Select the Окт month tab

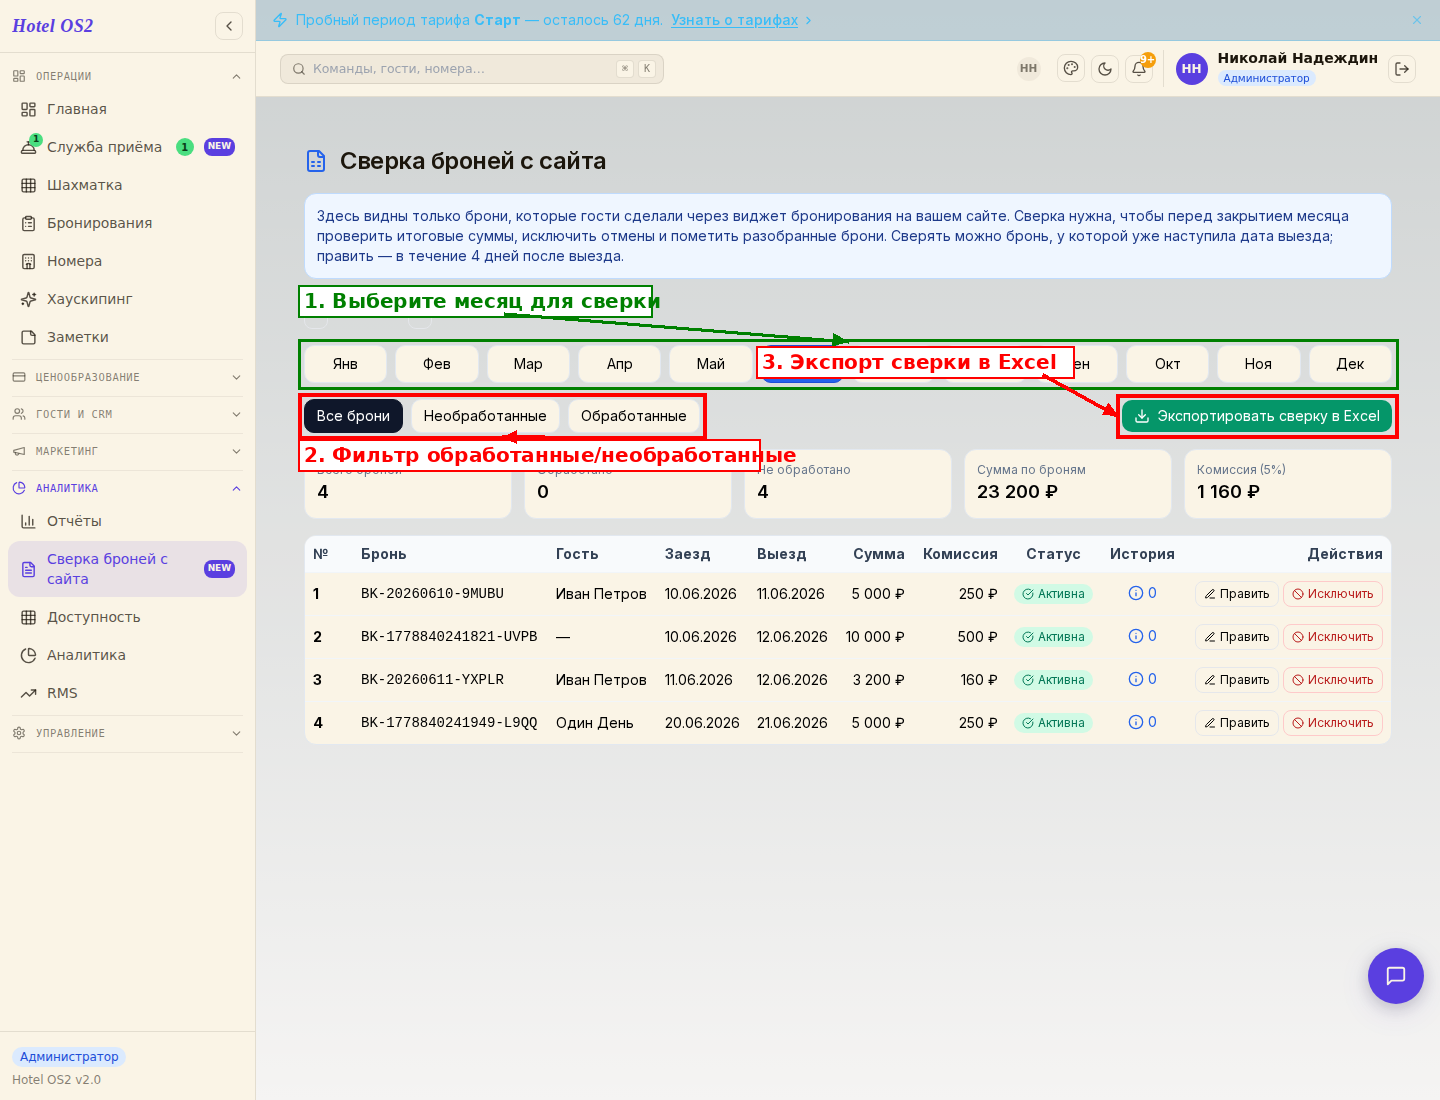point(1167,364)
